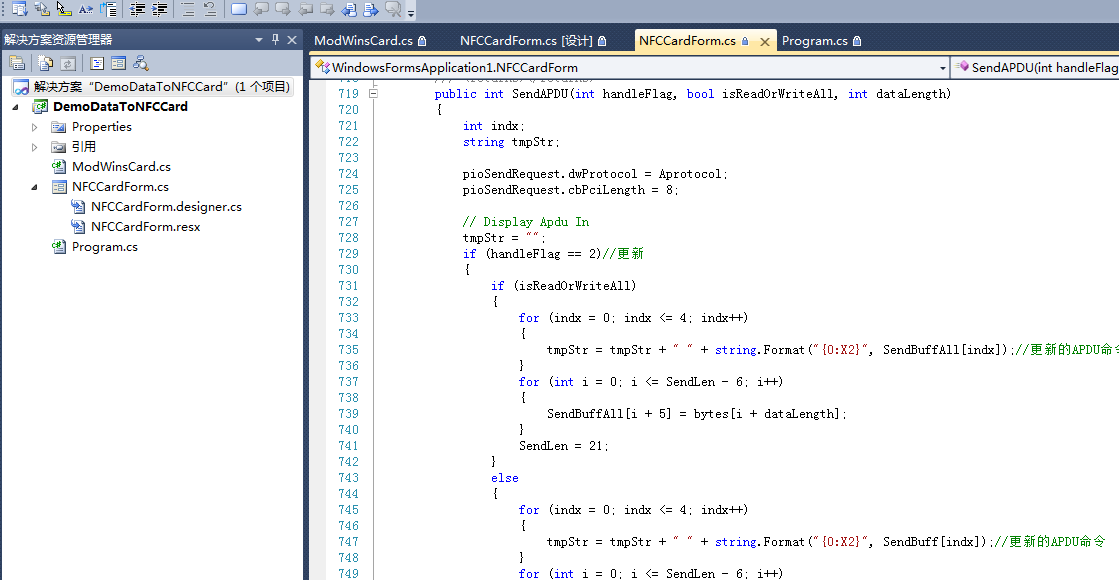The height and width of the screenshot is (580, 1119).
Task: Collapse SendAPDU method outlining at line 719
Action: (x=373, y=93)
